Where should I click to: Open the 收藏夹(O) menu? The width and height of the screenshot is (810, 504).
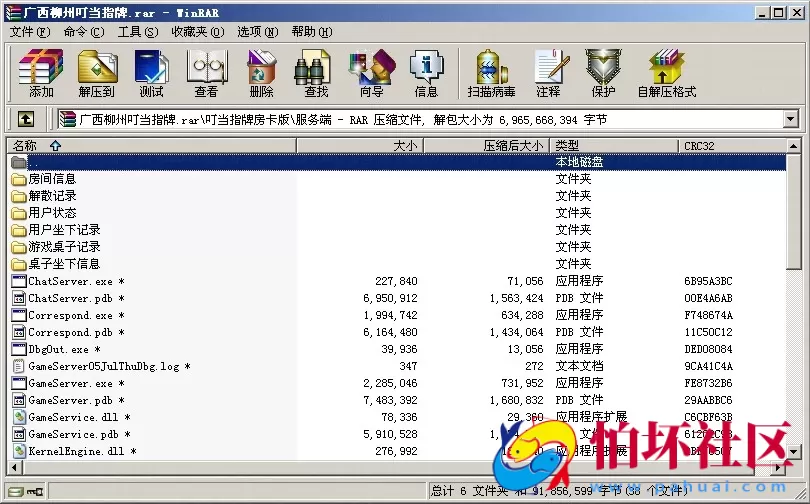point(198,32)
